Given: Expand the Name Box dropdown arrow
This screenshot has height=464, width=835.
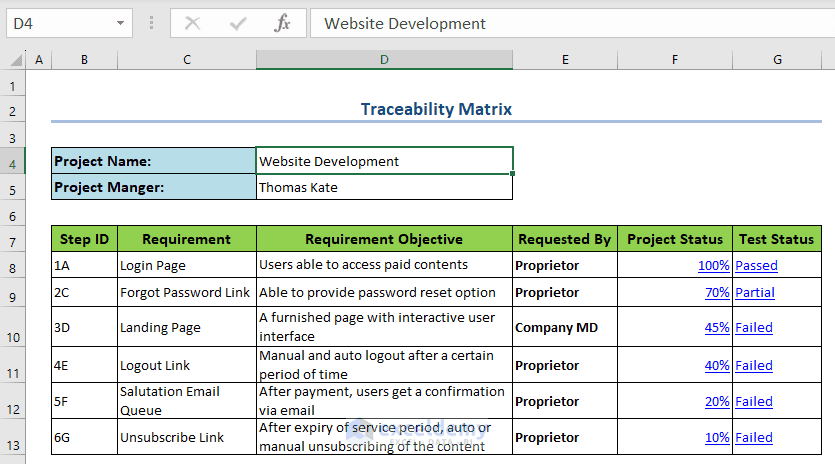Looking at the screenshot, I should (x=120, y=23).
